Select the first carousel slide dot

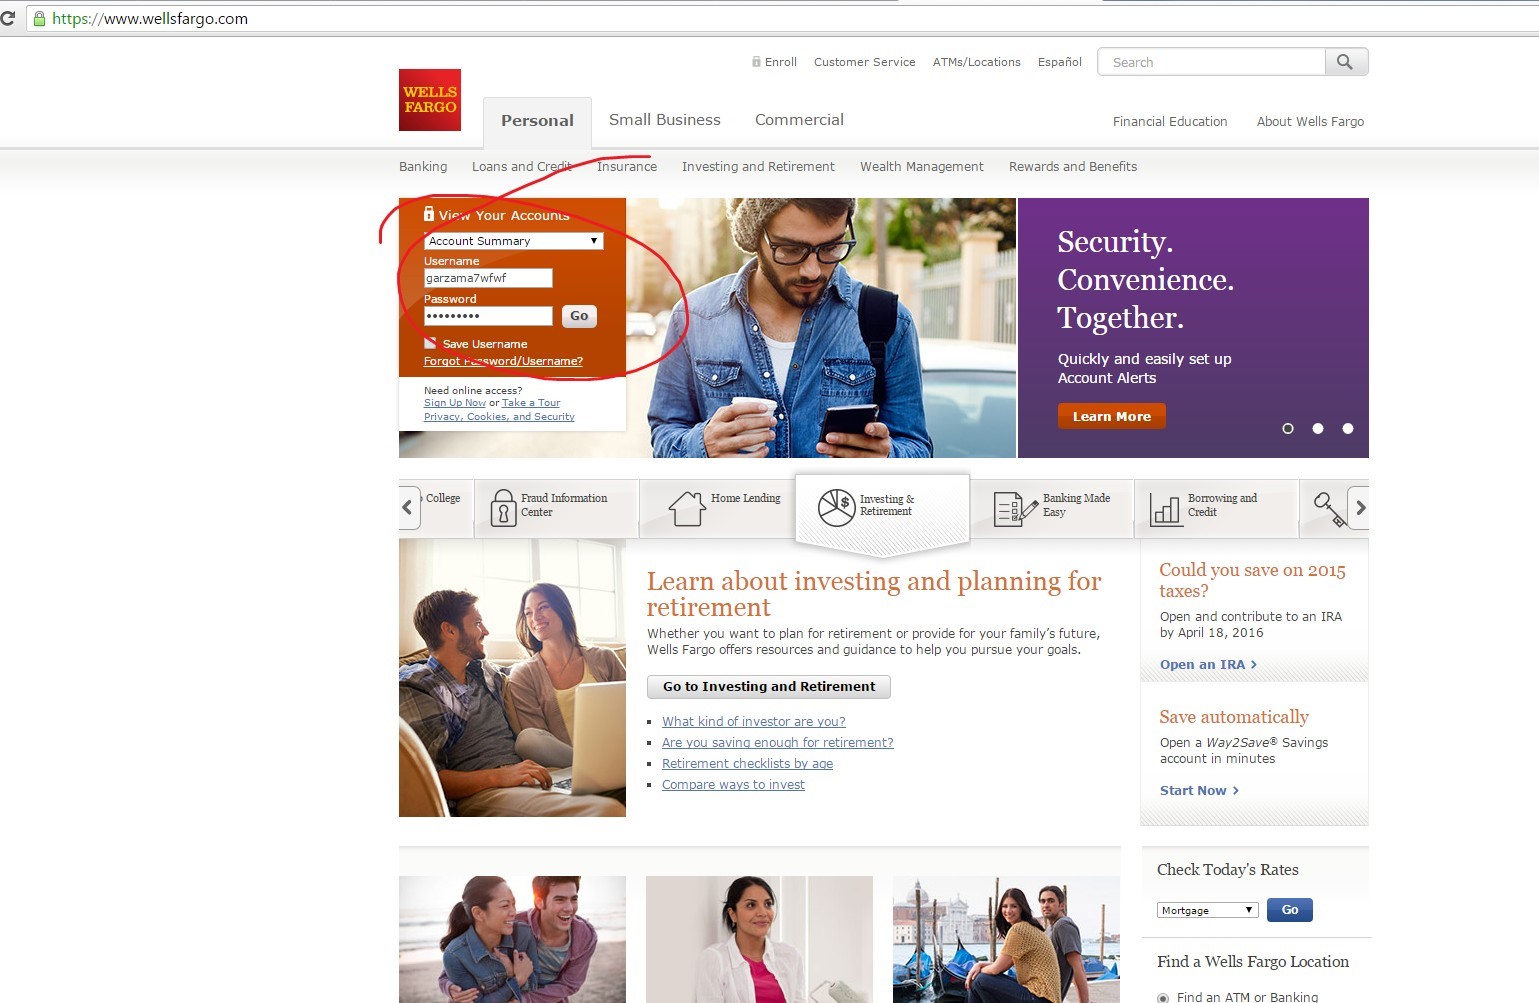(x=1288, y=428)
